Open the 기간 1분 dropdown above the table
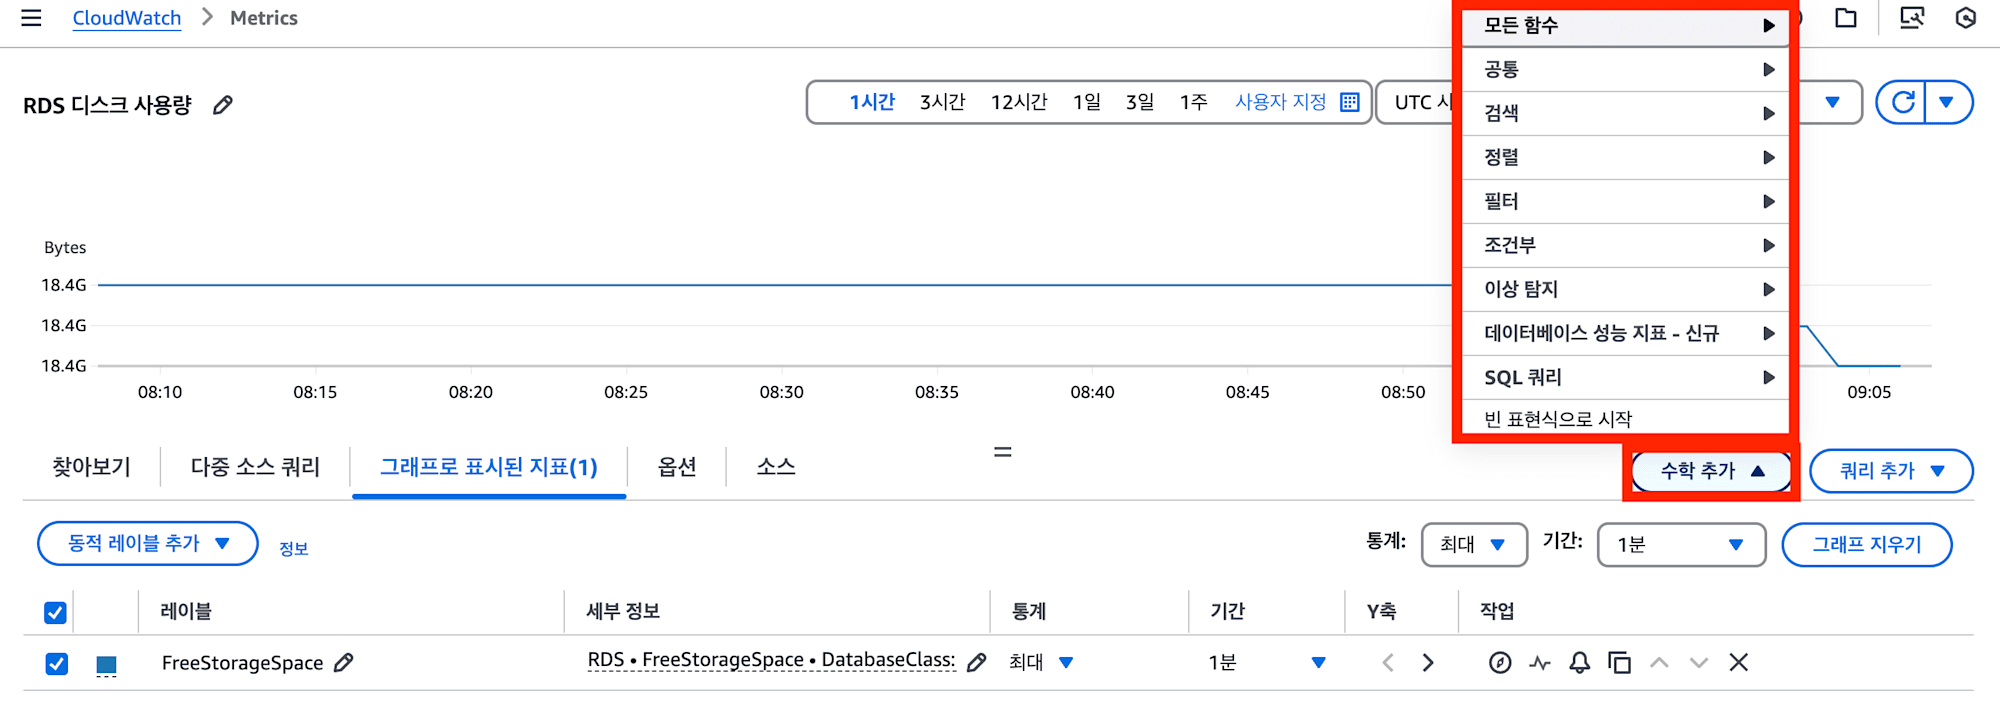The width and height of the screenshot is (2000, 725). pos(1681,544)
